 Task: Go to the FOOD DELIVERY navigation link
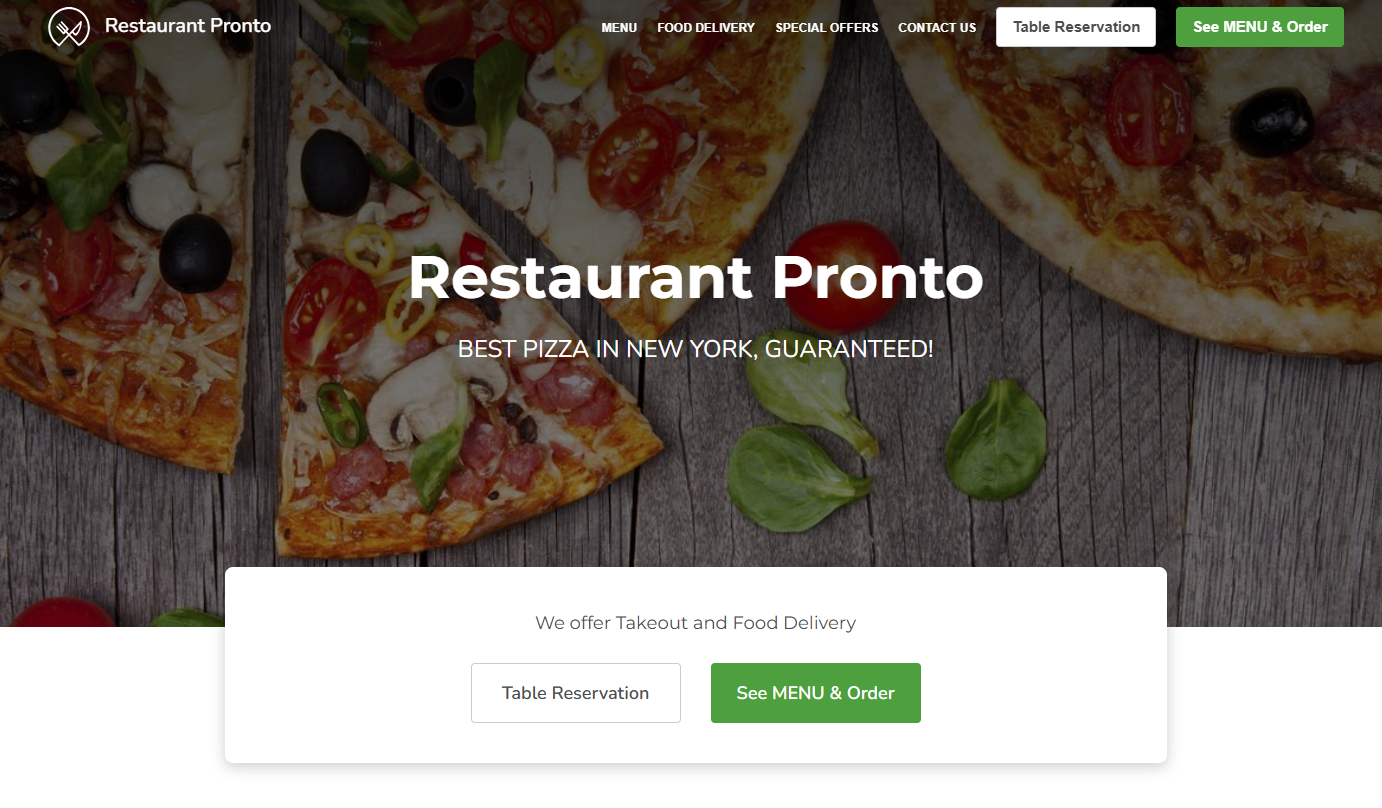point(706,27)
